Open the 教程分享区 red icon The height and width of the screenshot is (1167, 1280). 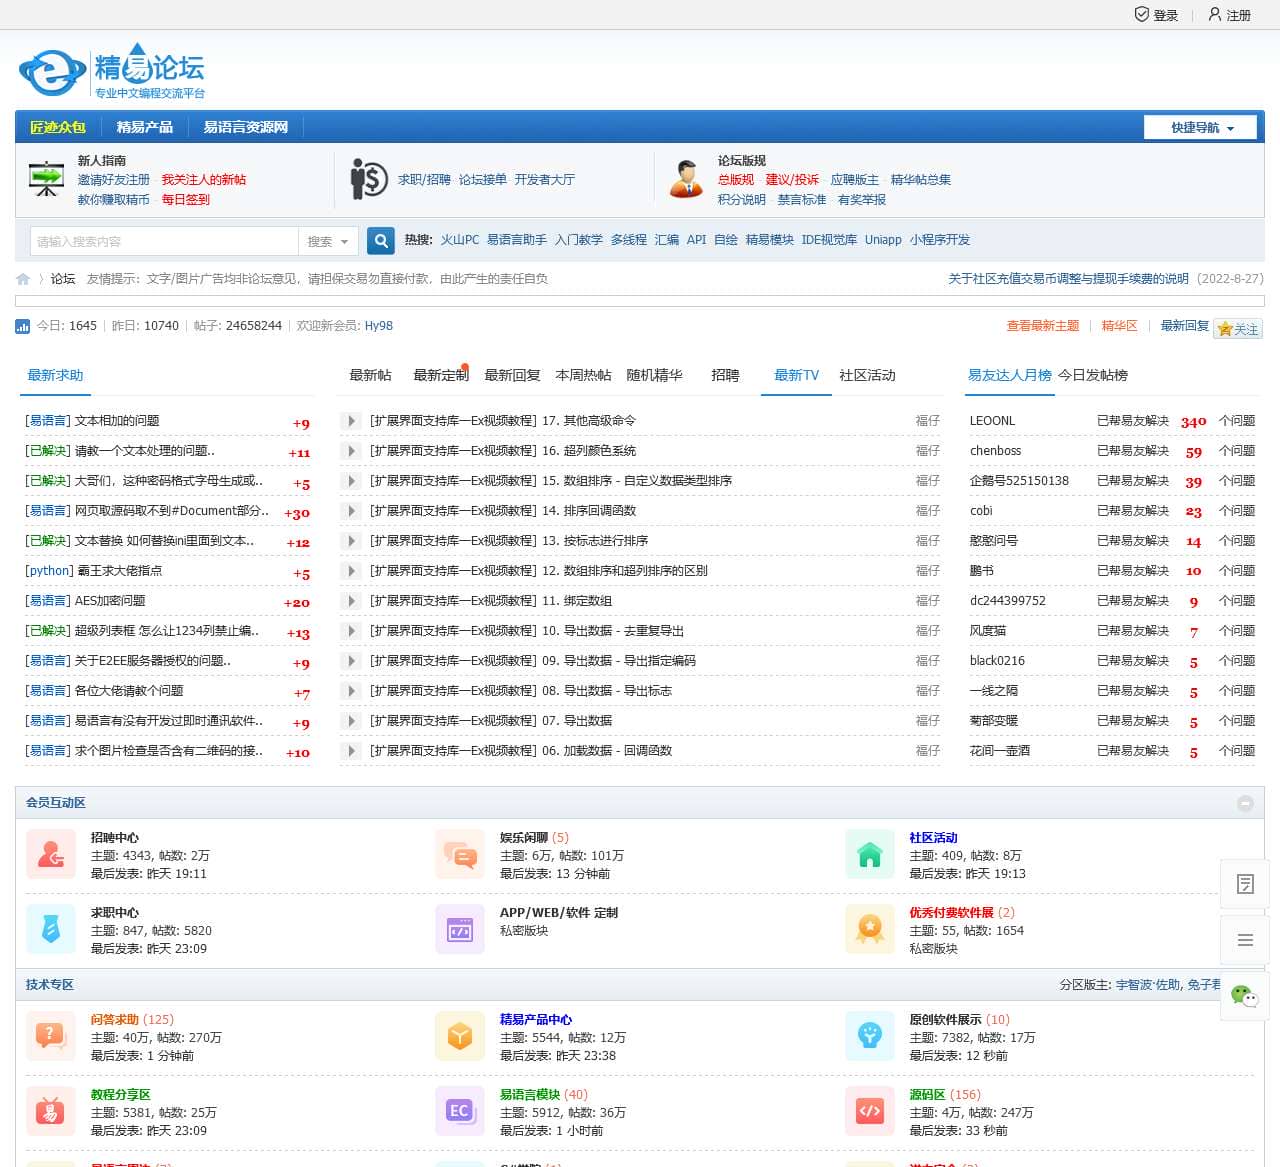[x=51, y=1111]
